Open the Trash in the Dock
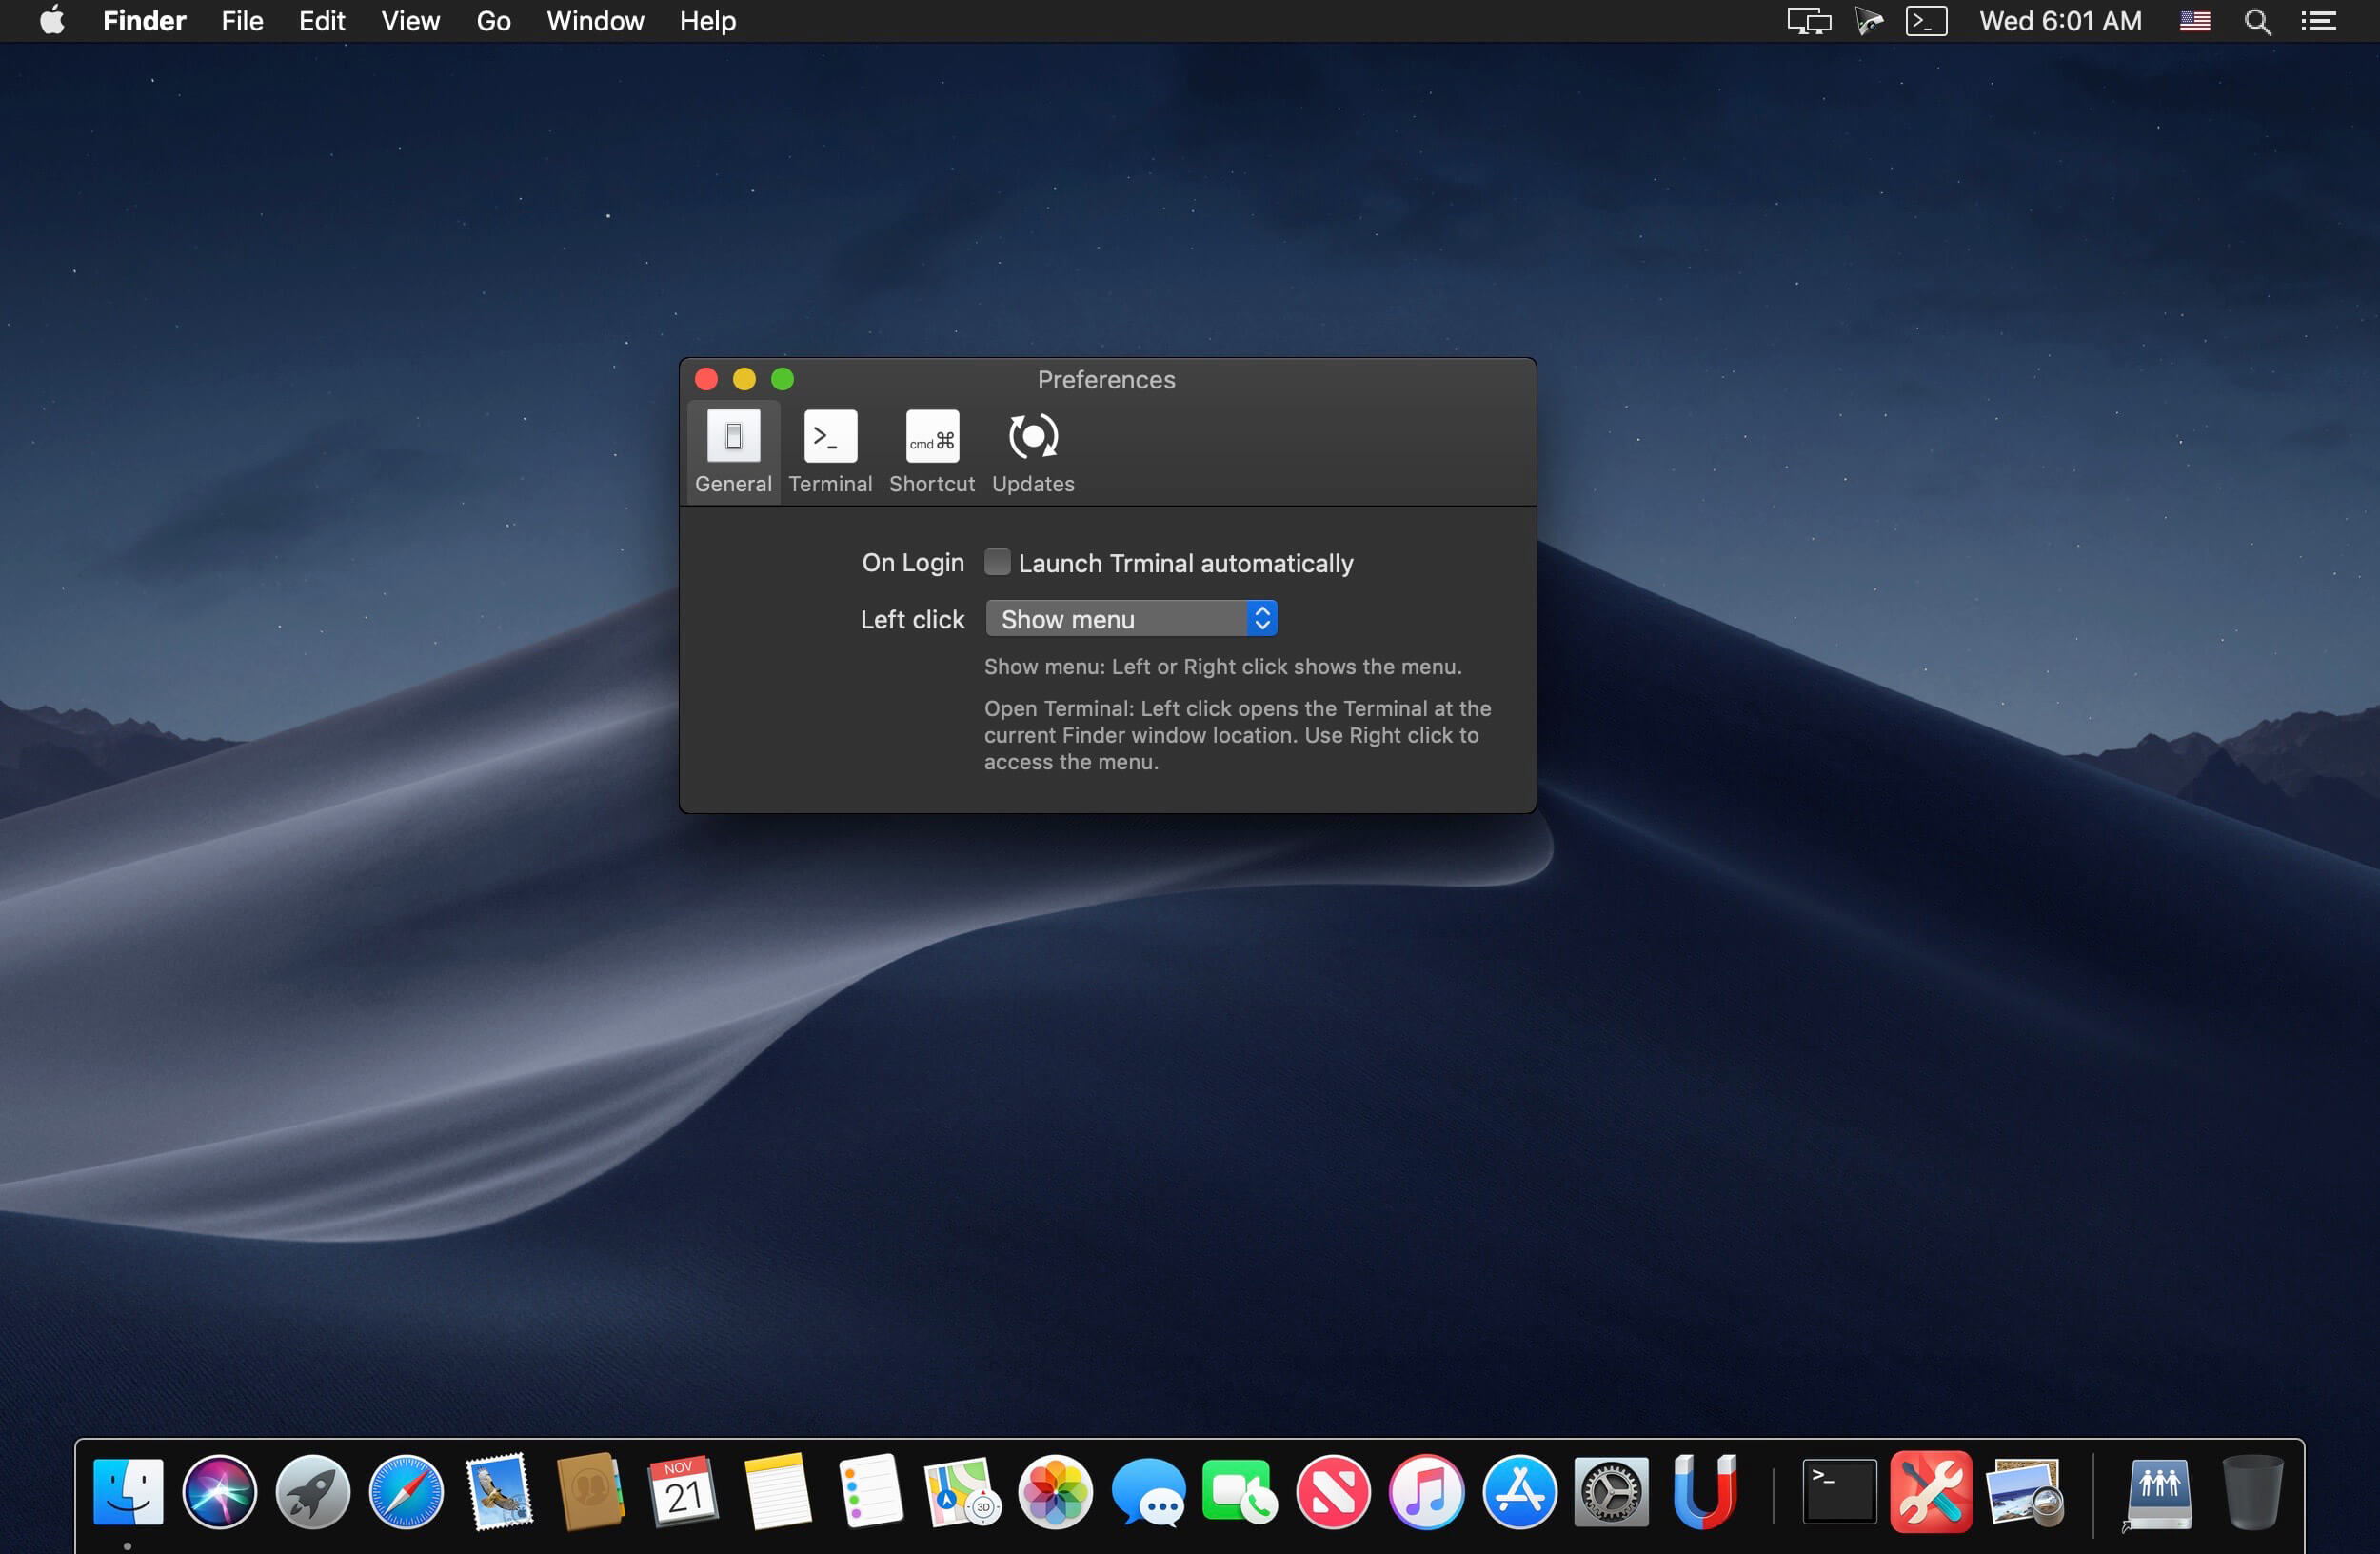This screenshot has height=1554, width=2380. (2252, 1492)
